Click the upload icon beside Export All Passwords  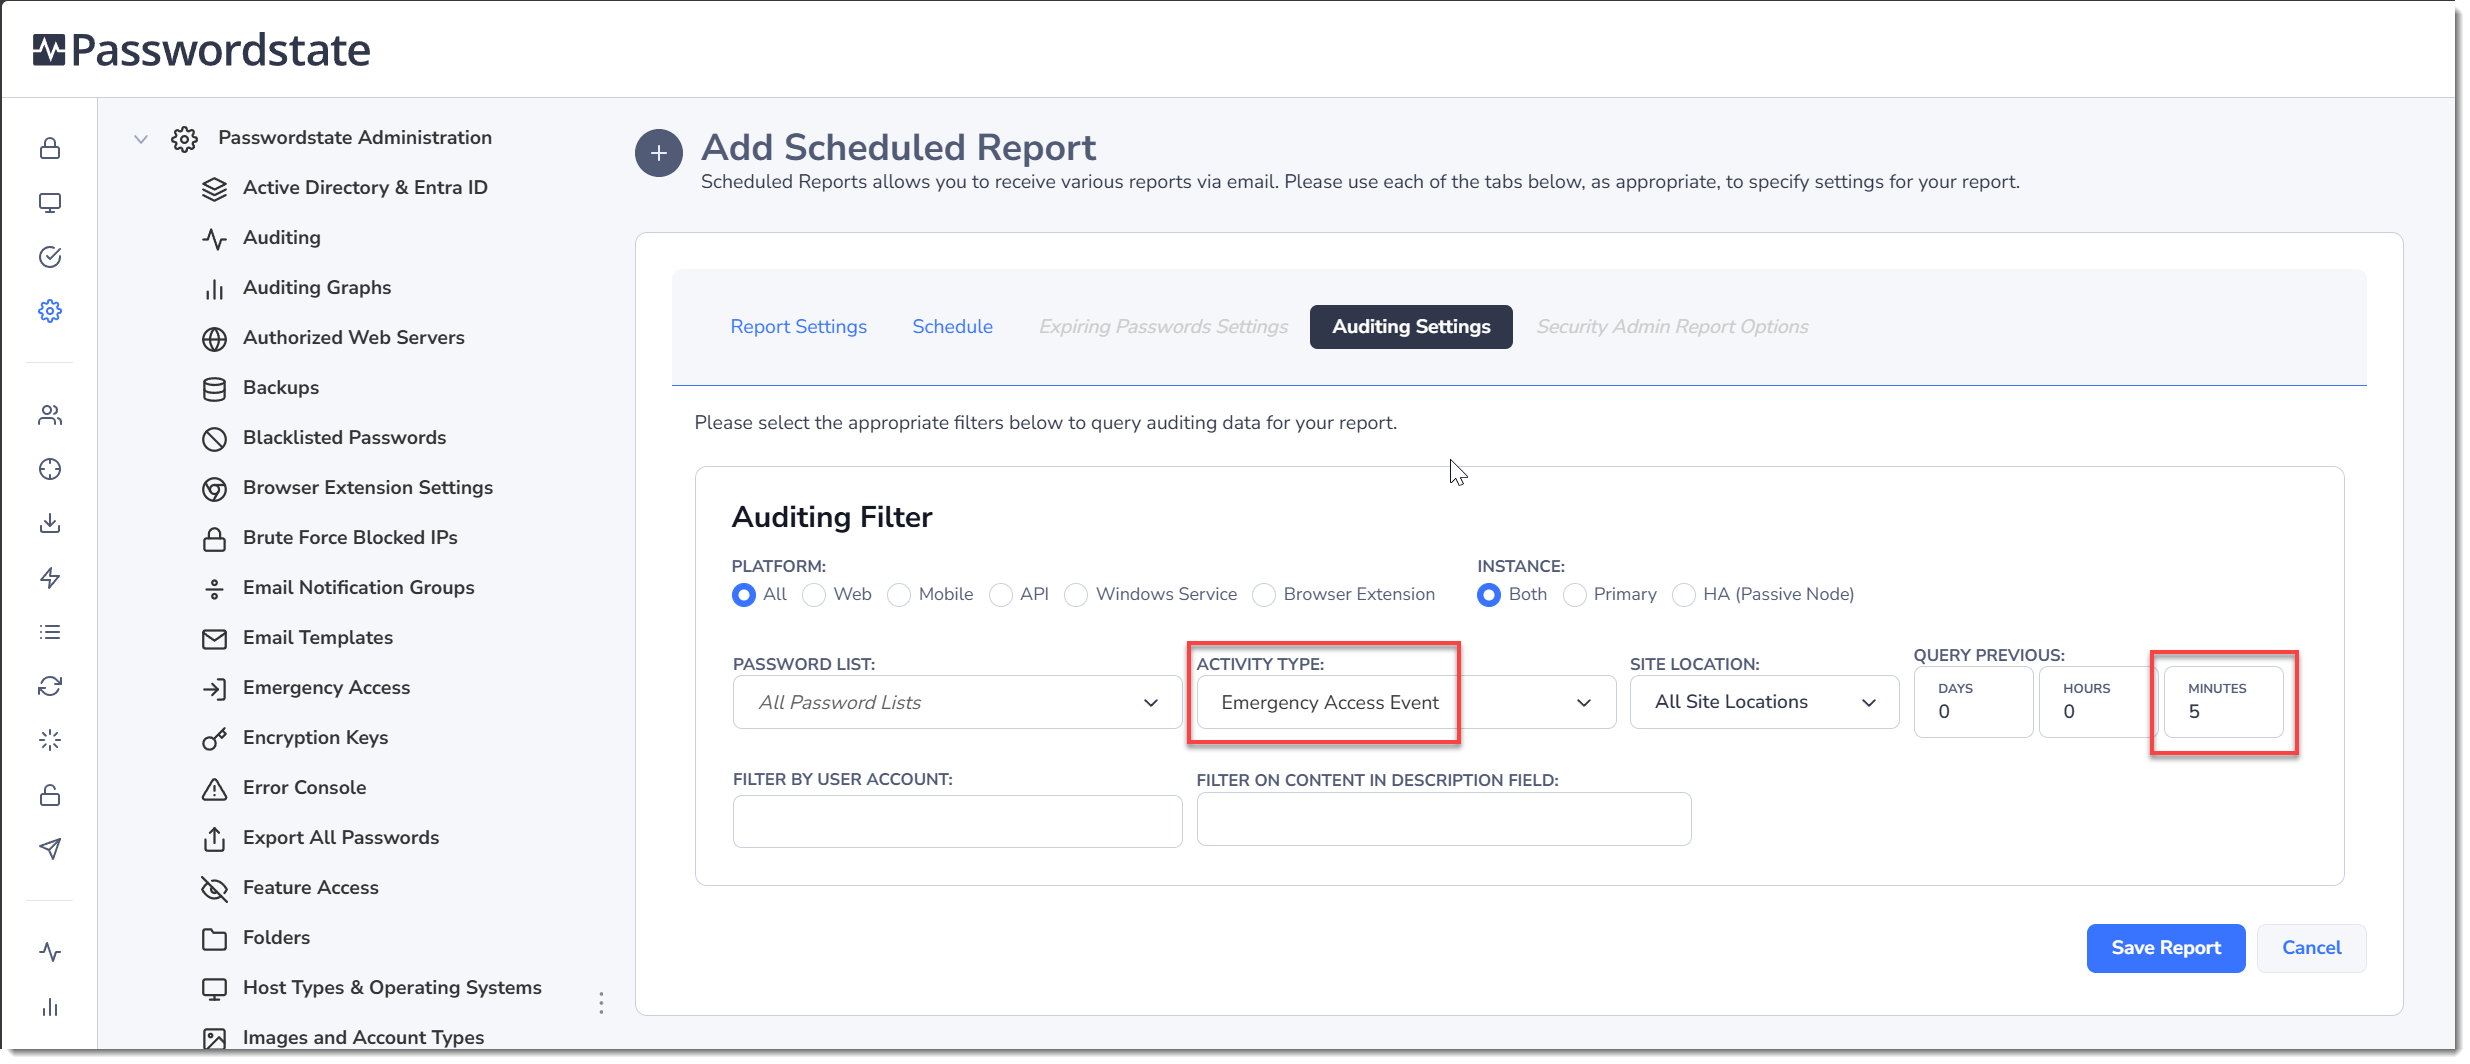click(x=214, y=839)
